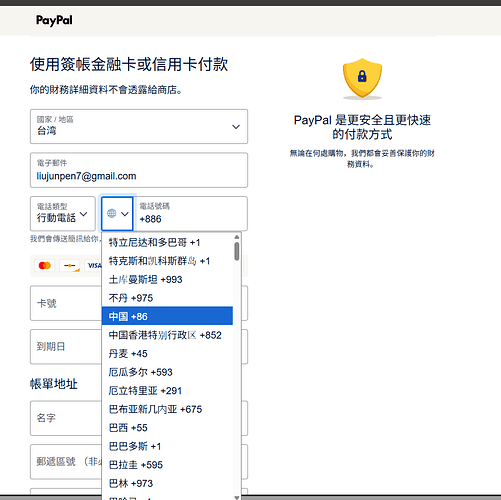Viewport: 501px width, 500px height.
Task: Click the PayPal logo
Action: point(54,20)
